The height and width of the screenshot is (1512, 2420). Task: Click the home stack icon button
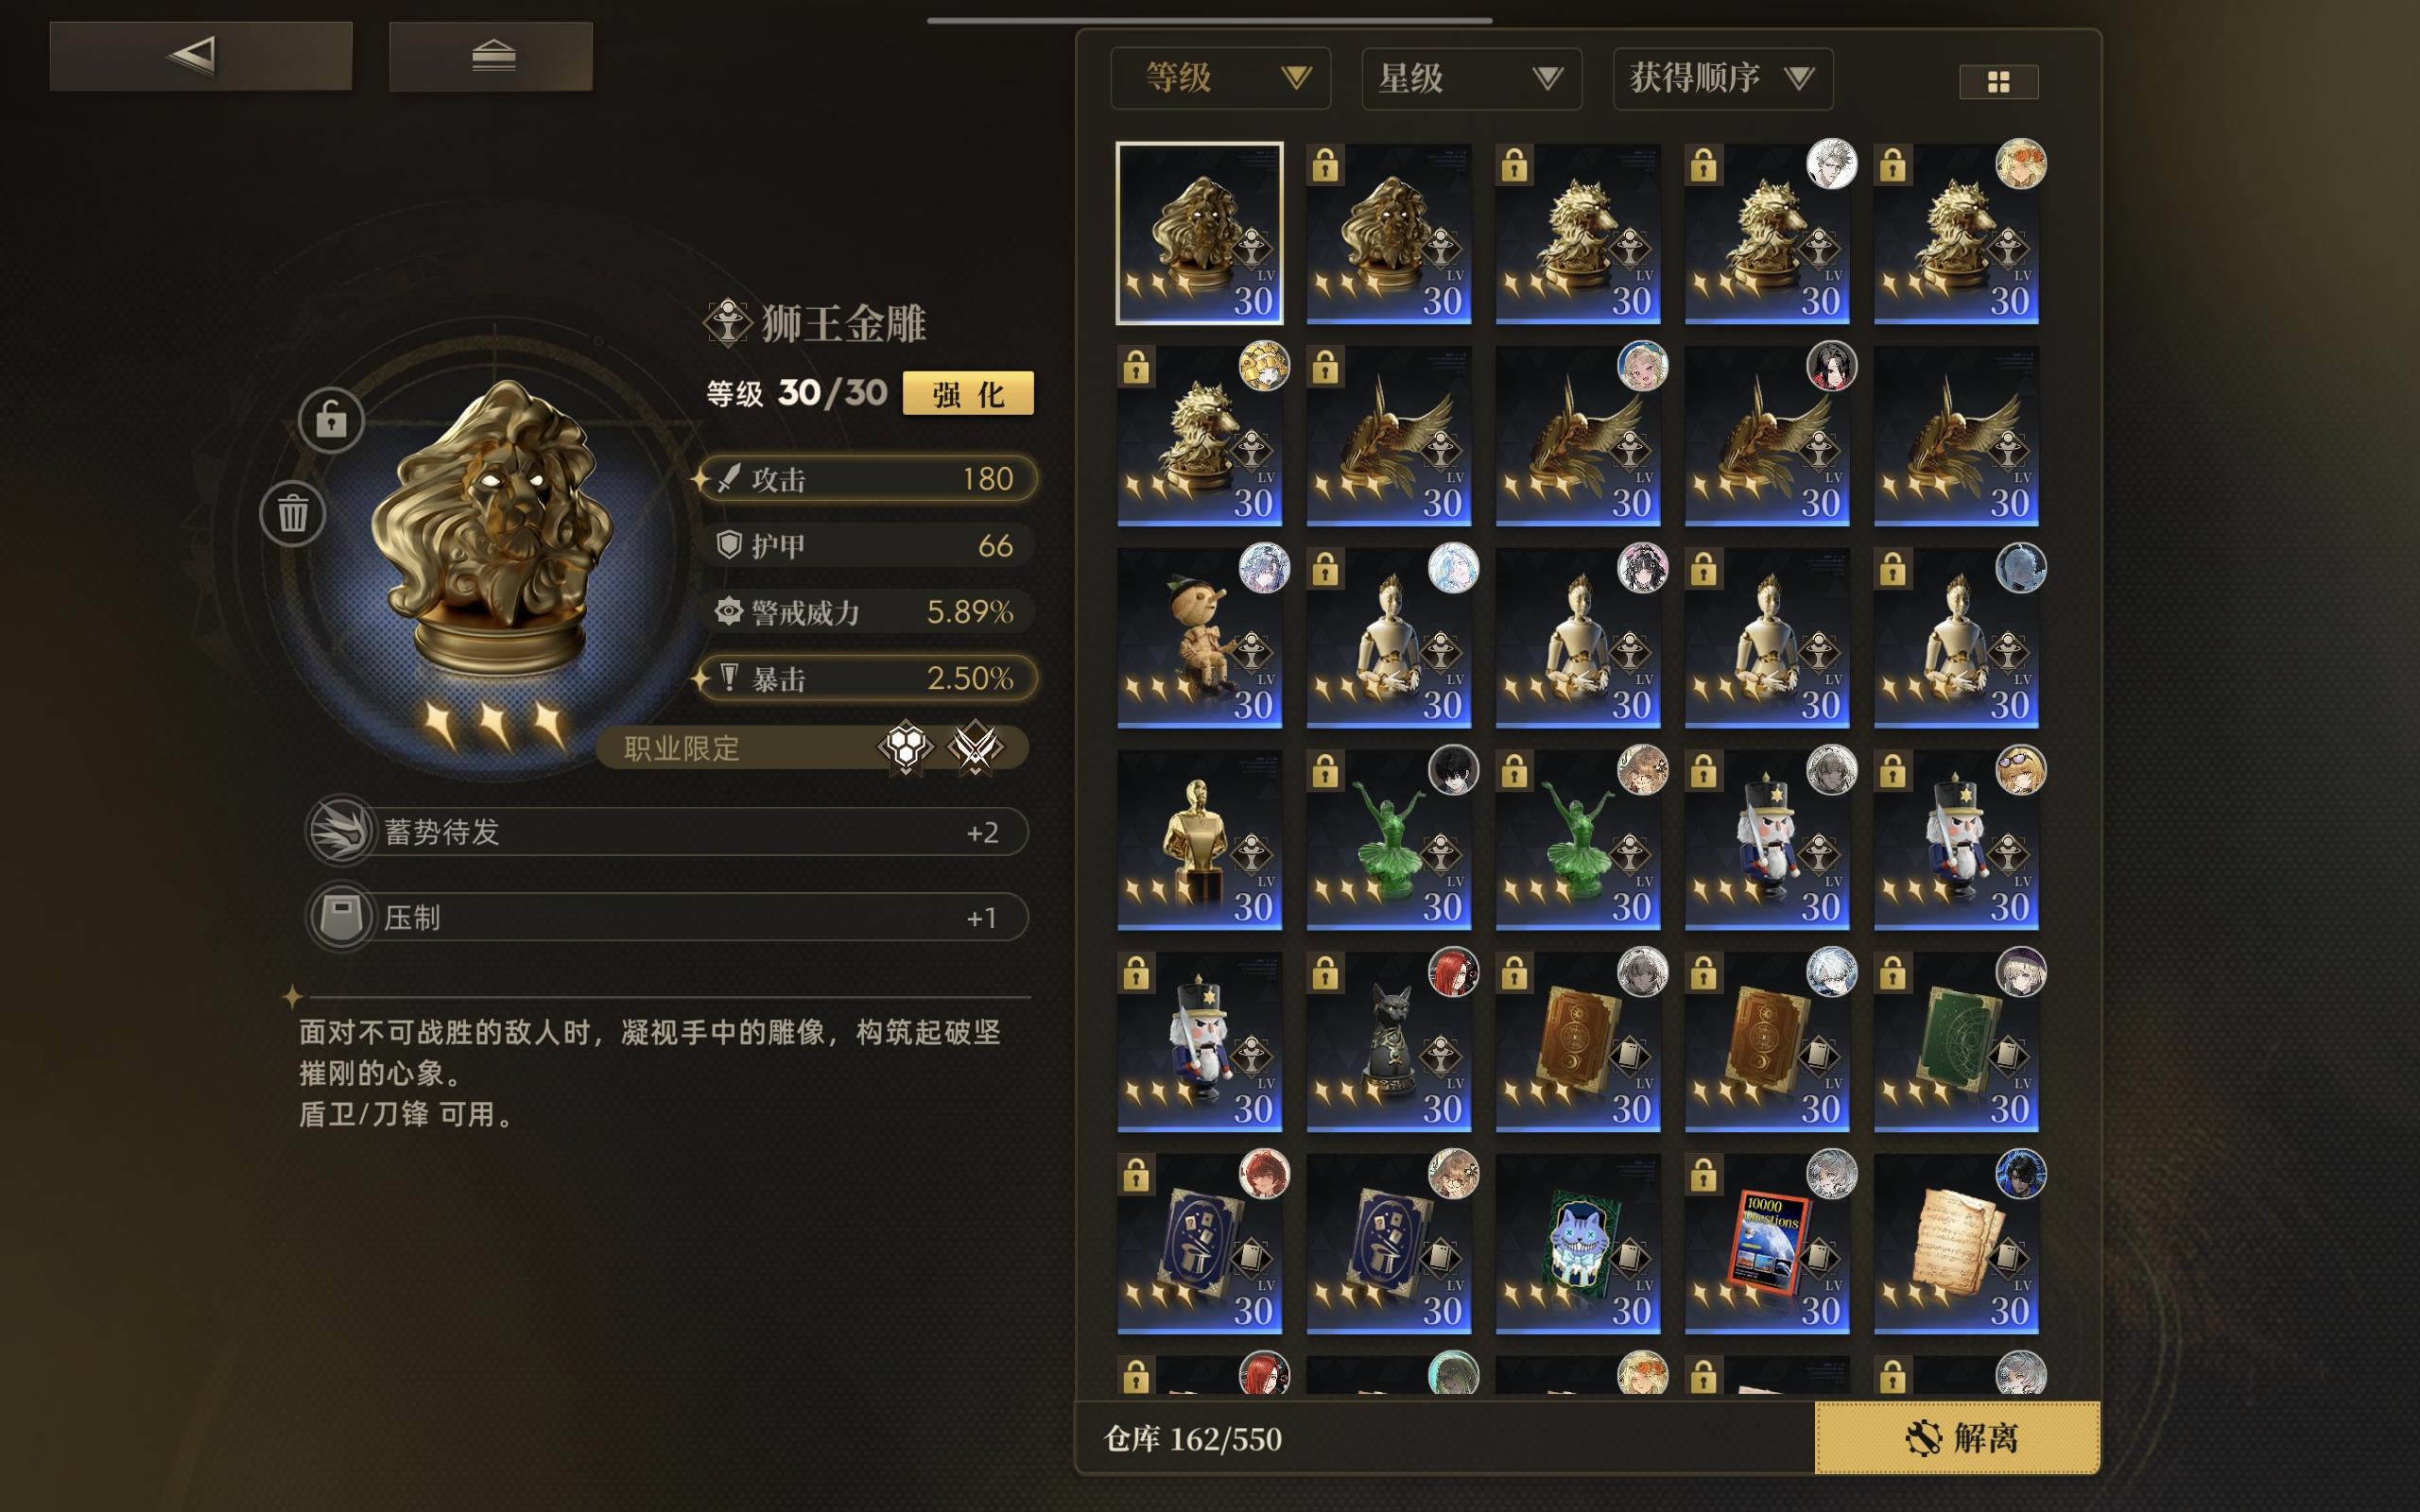[x=491, y=56]
